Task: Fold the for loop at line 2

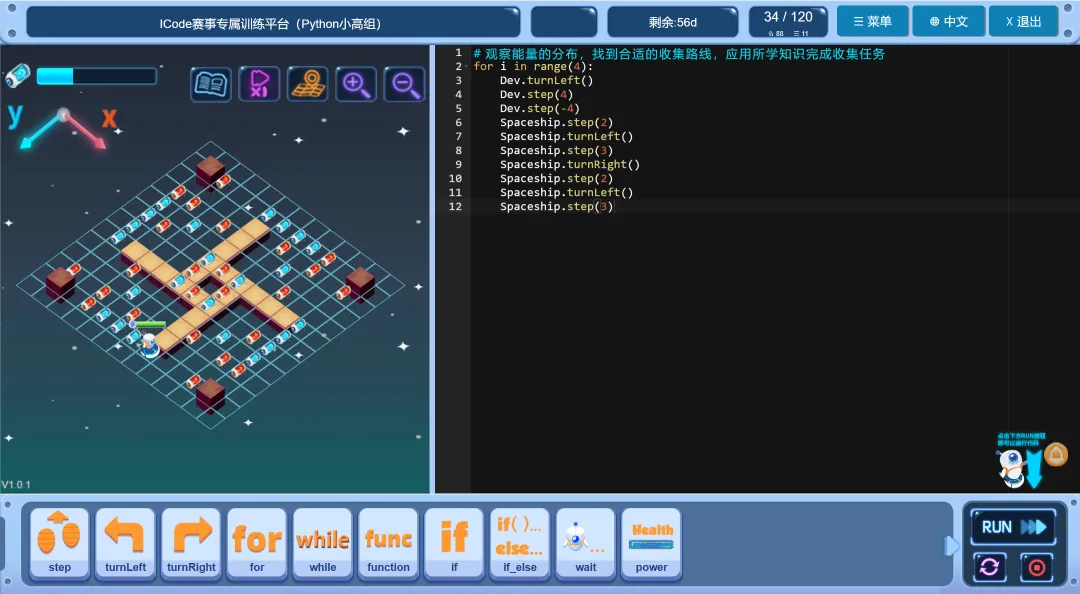Action: (x=466, y=67)
